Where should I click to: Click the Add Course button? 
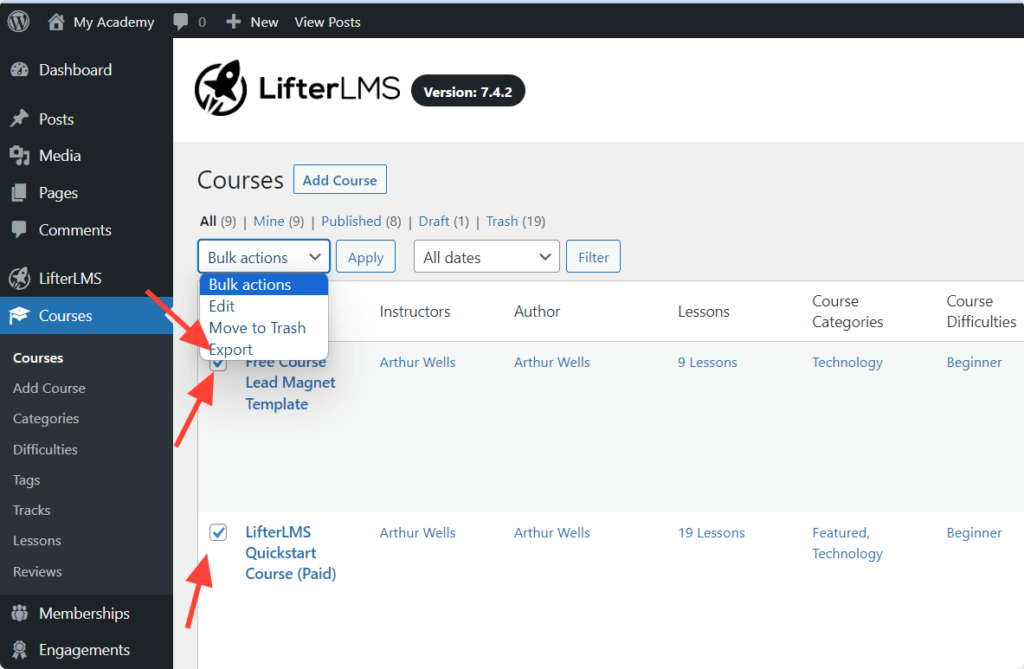(x=339, y=180)
